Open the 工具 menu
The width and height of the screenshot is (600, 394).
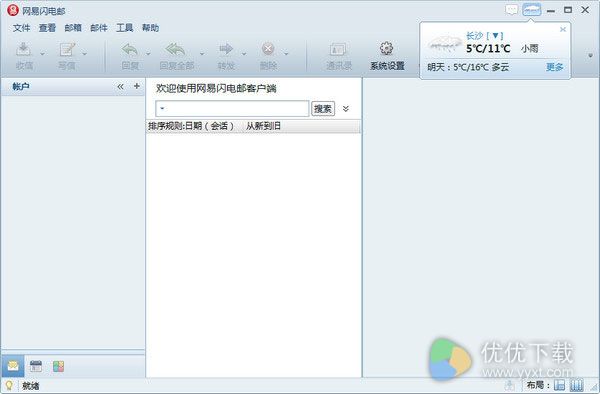click(x=124, y=28)
